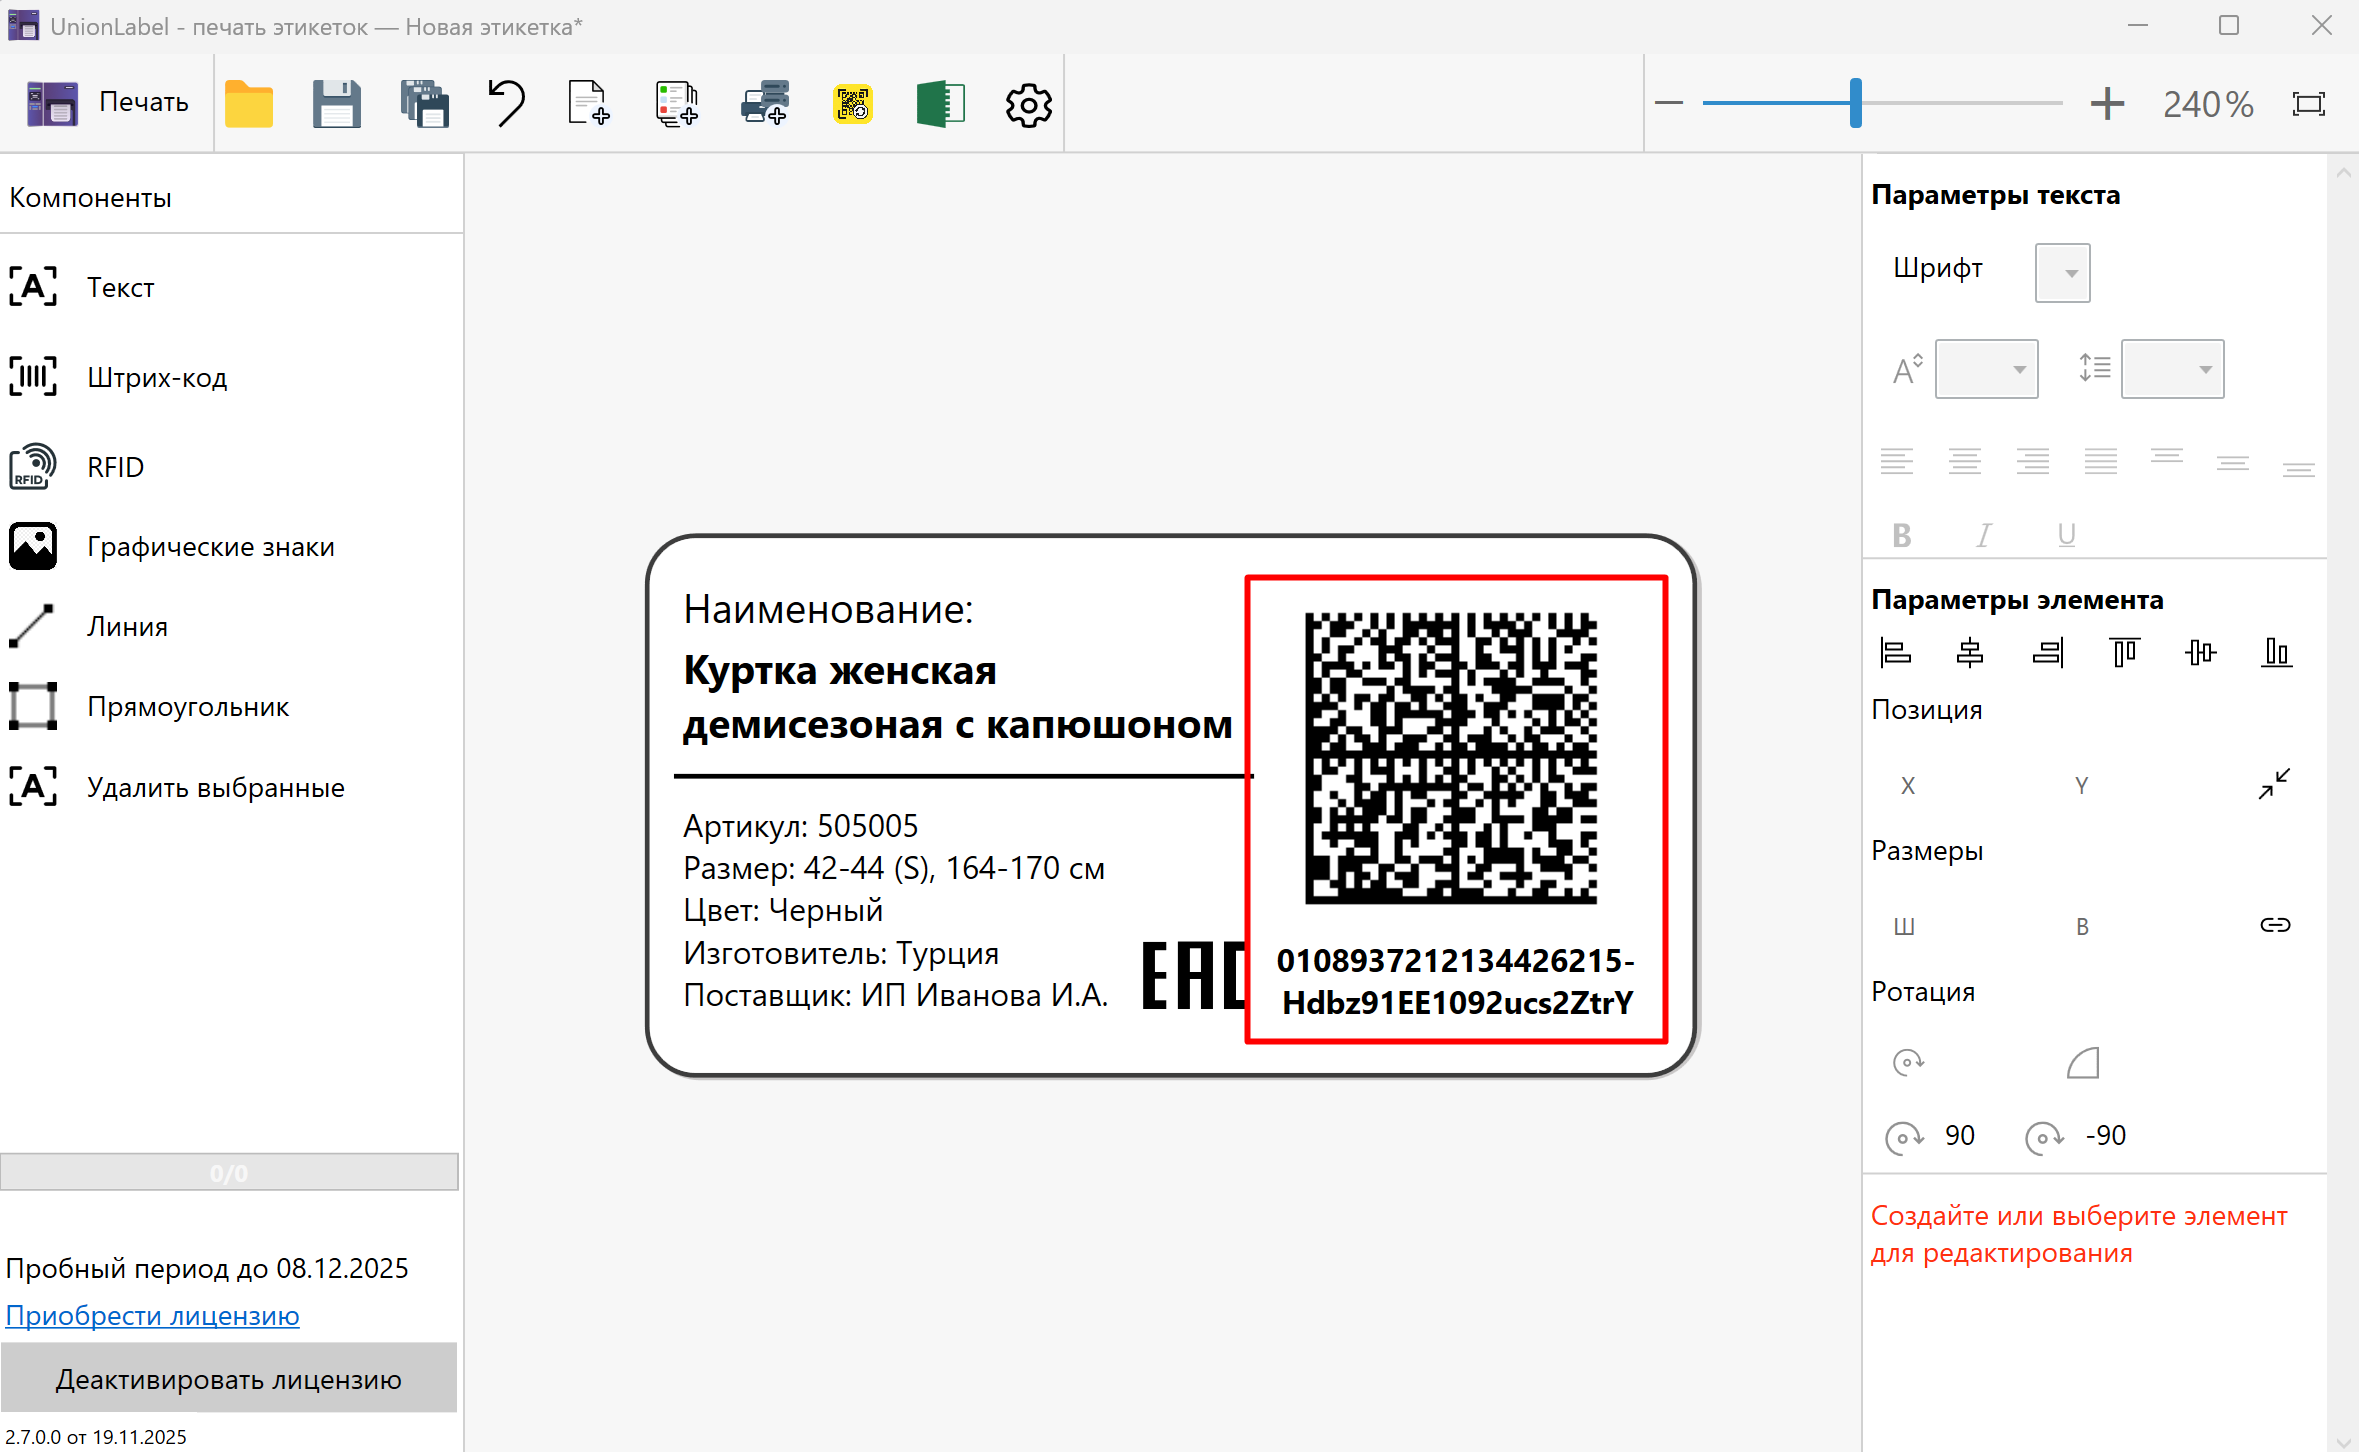Open the green Excel import icon
The image size is (2359, 1452).
940,104
